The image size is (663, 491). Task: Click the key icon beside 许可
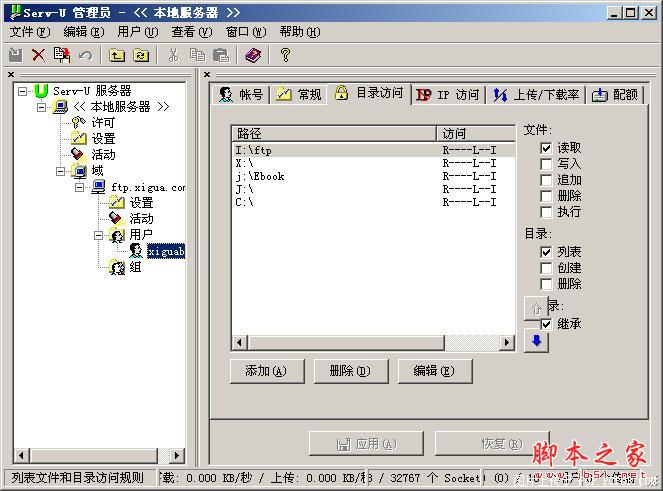click(x=78, y=122)
